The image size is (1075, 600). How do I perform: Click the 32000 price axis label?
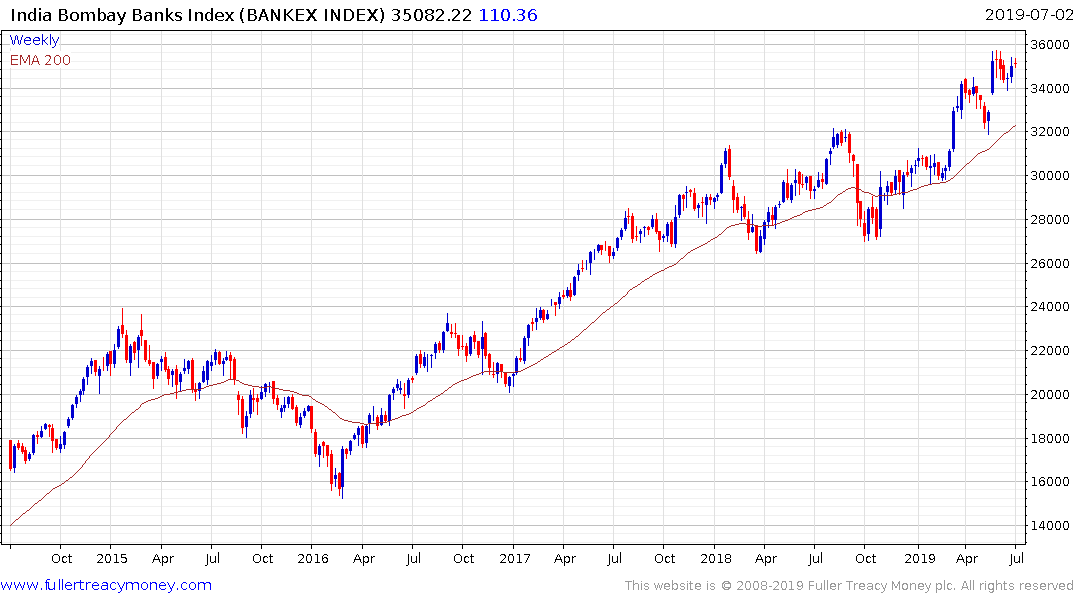pos(1050,132)
